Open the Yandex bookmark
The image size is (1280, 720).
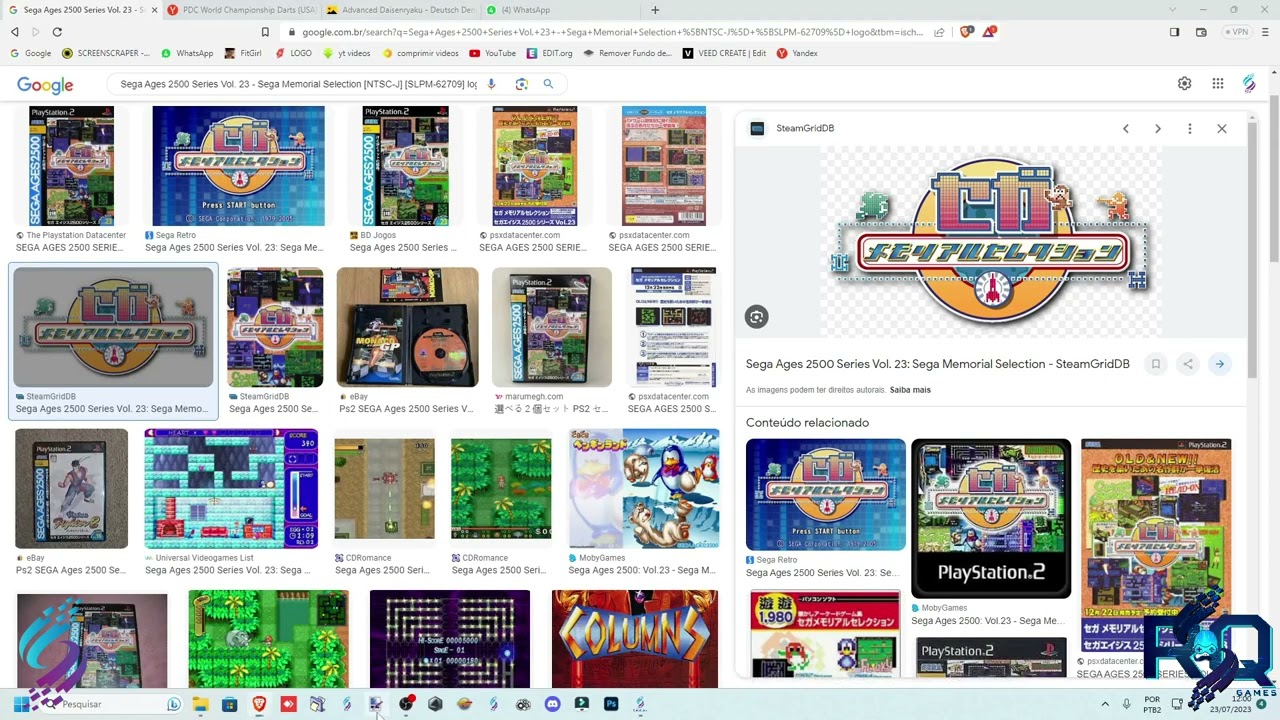click(797, 53)
